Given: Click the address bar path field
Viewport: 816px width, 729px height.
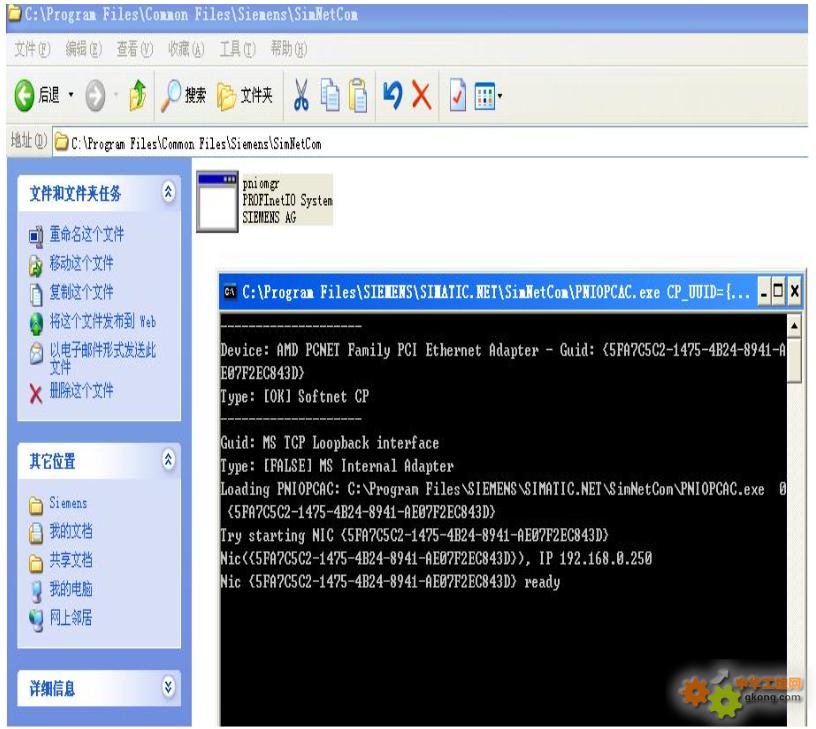Looking at the screenshot, I should pos(430,143).
